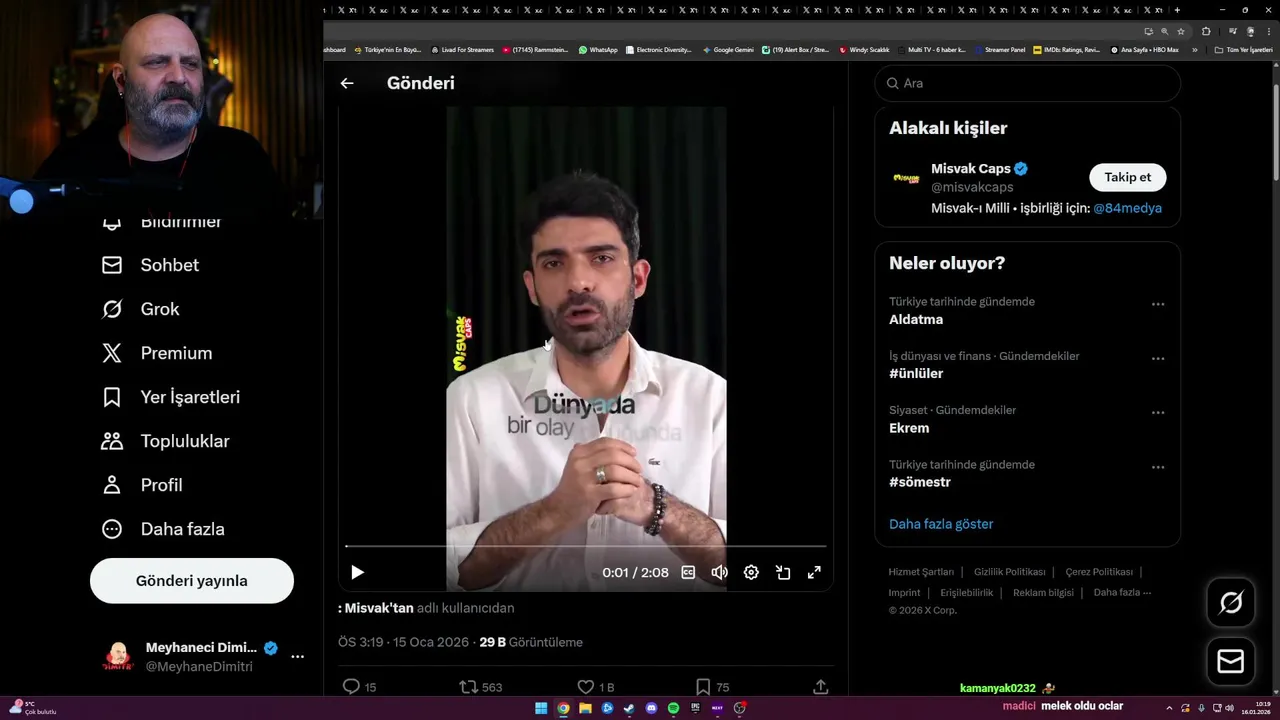Repost the post with 563 reposts
Viewport: 1280px width, 720px height.
click(480, 687)
